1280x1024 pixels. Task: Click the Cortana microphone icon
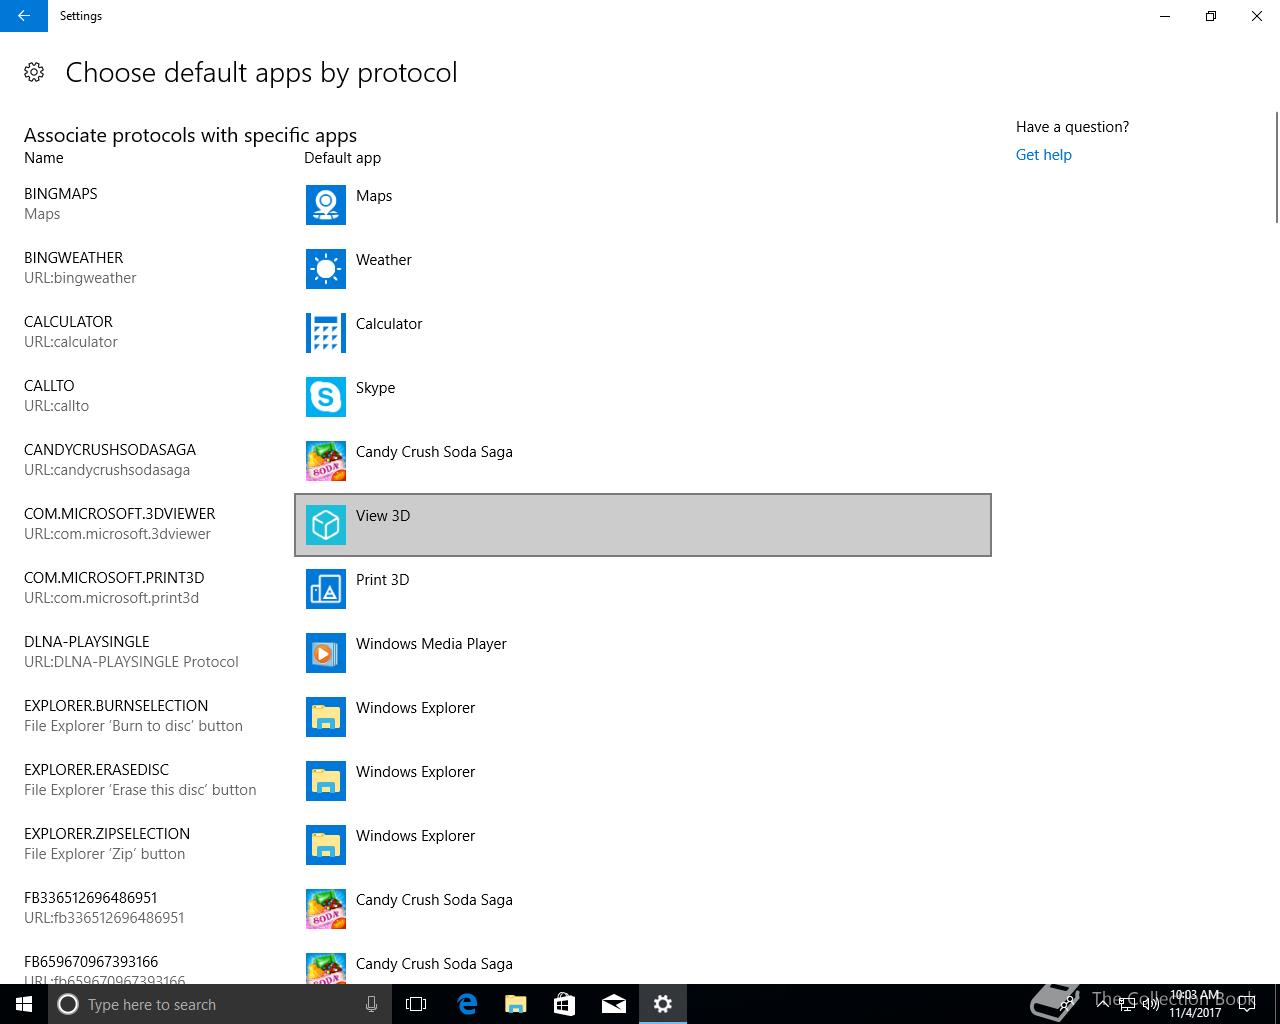click(371, 1004)
